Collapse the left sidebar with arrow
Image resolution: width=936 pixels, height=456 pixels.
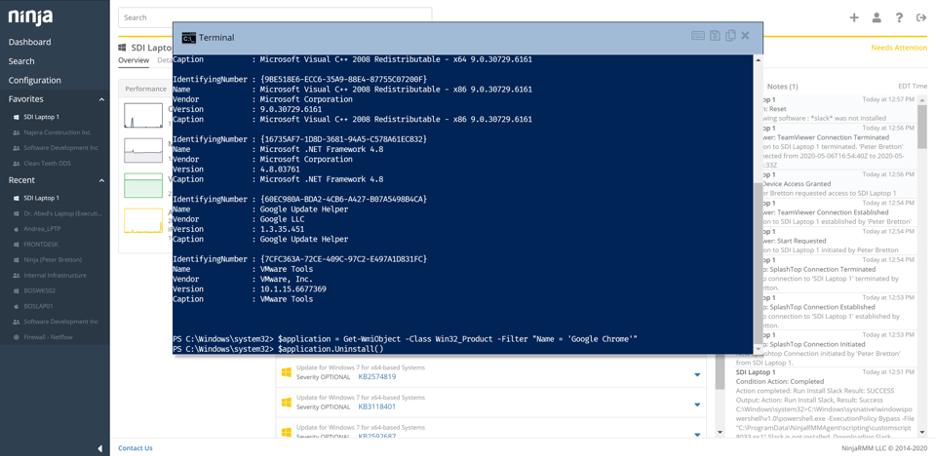tap(100, 448)
